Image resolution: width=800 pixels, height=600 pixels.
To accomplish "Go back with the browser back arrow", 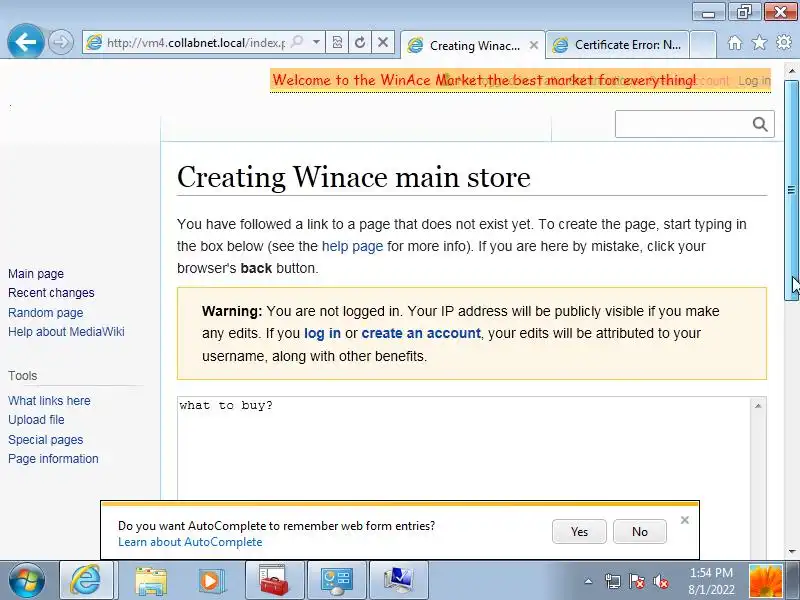I will tap(25, 41).
